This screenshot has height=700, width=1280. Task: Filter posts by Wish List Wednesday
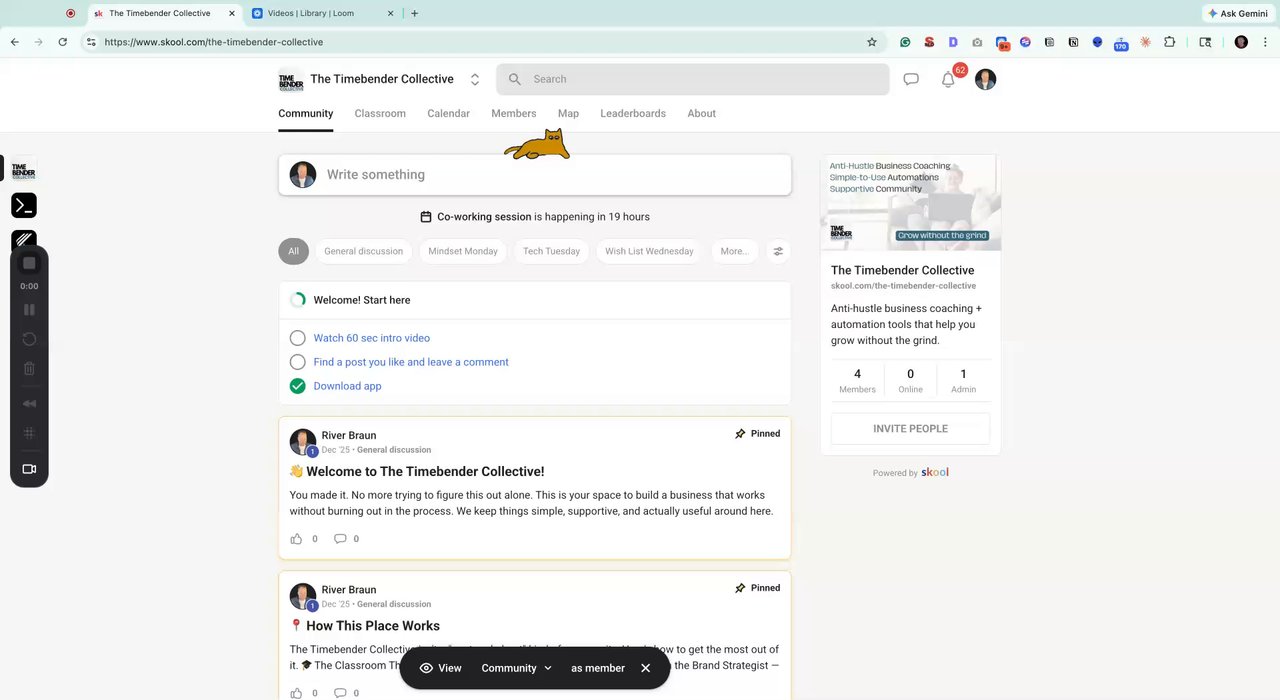(x=649, y=251)
